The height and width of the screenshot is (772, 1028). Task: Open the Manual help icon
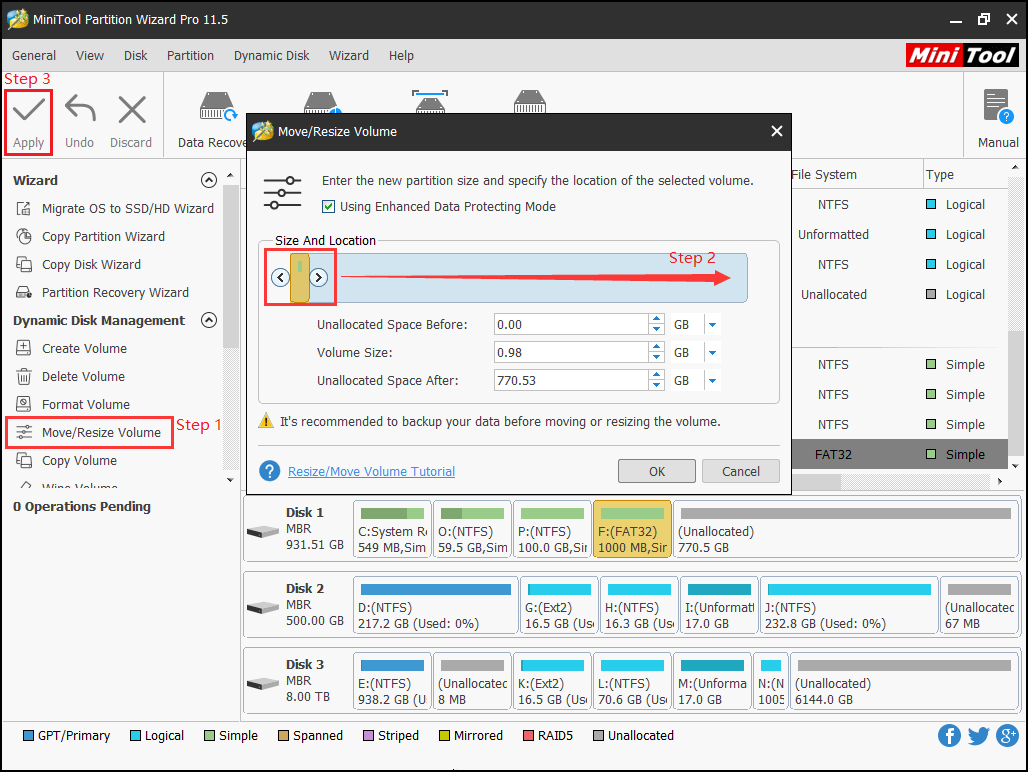pos(998,107)
